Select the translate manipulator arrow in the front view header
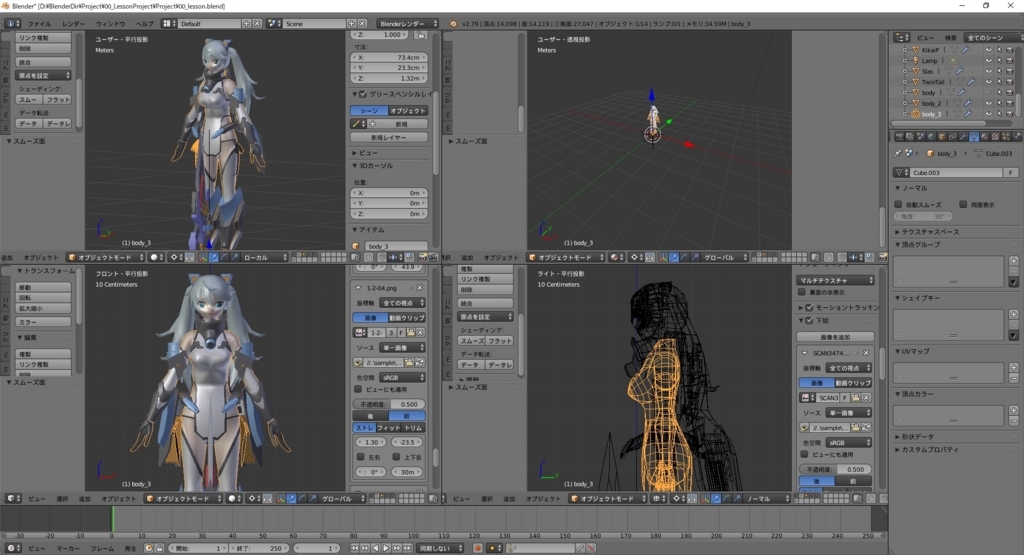1024x555 pixels. (291, 498)
